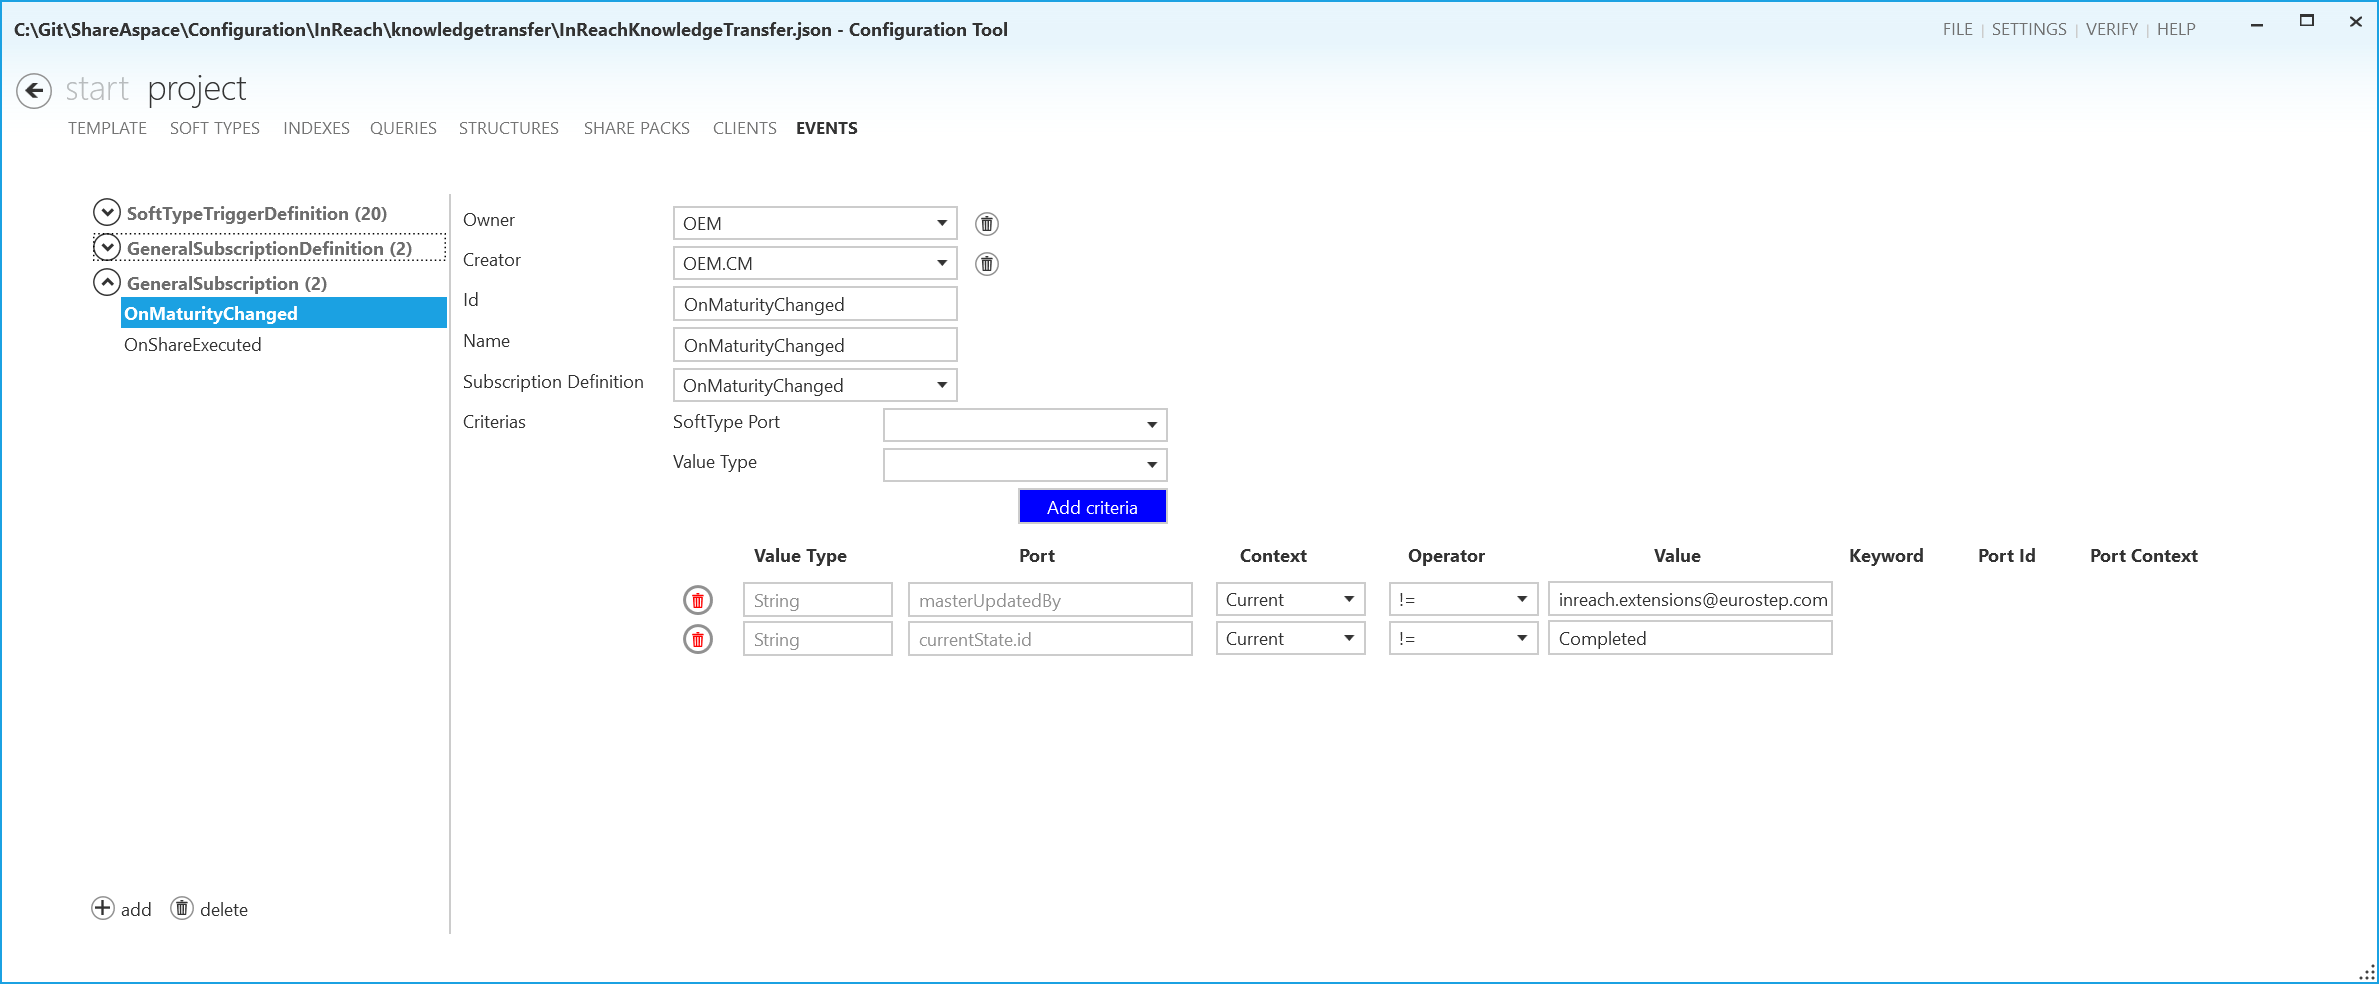Remove the masterUpdatedBy criteria row
The image size is (2379, 984).
click(697, 600)
